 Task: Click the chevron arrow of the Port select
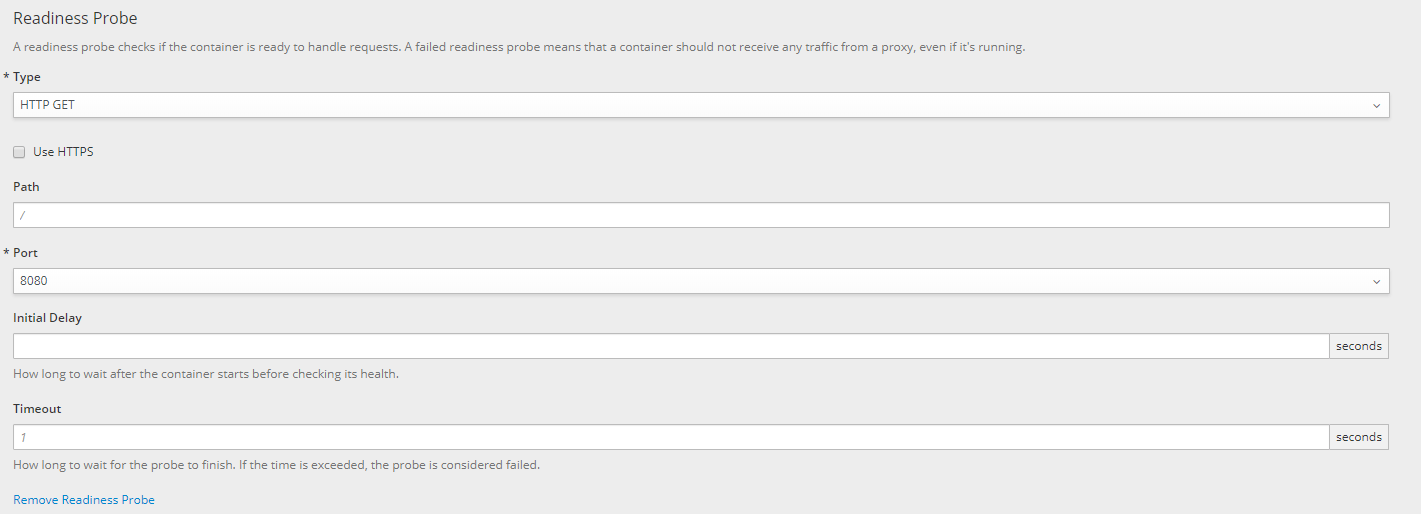coord(1376,281)
